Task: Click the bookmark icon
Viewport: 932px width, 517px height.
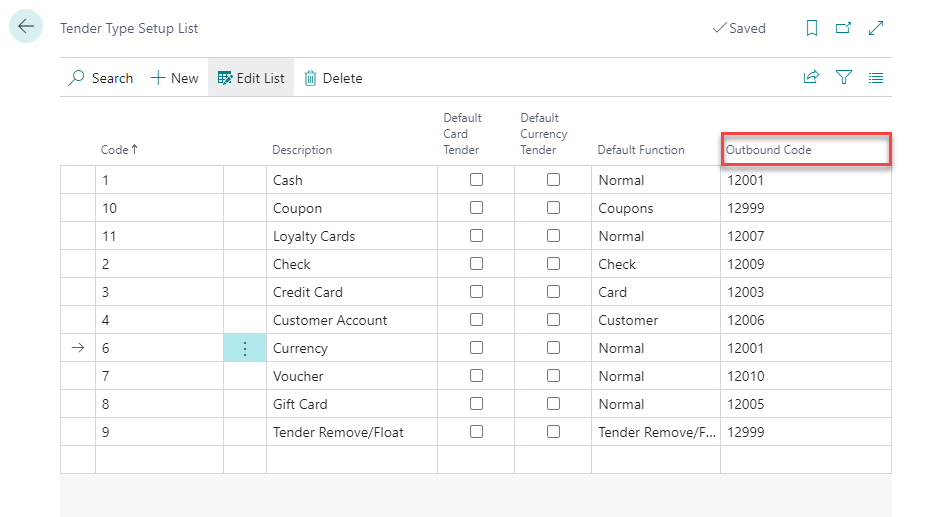Action: (x=812, y=28)
